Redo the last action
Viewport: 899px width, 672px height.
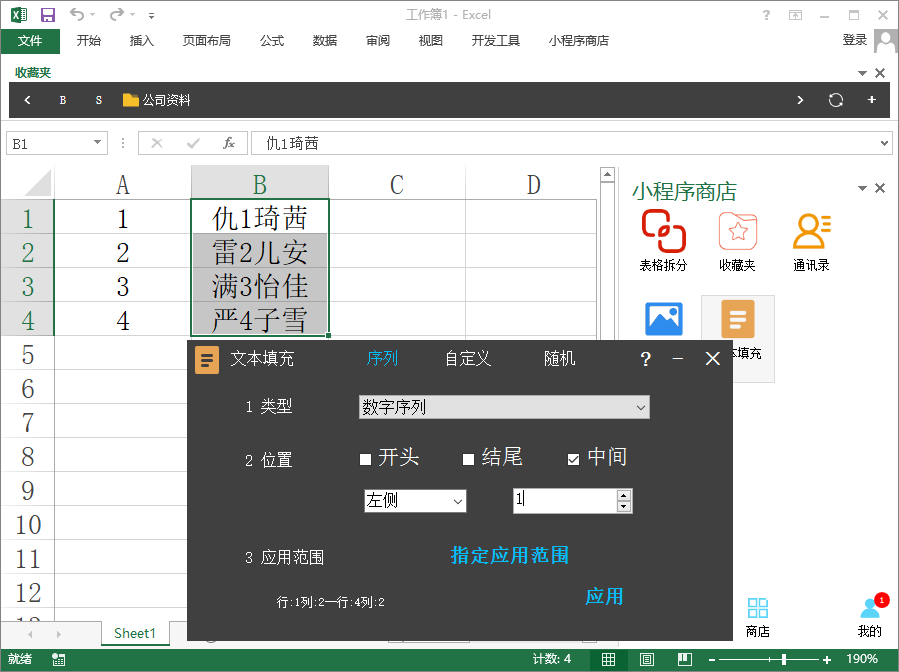(x=117, y=14)
